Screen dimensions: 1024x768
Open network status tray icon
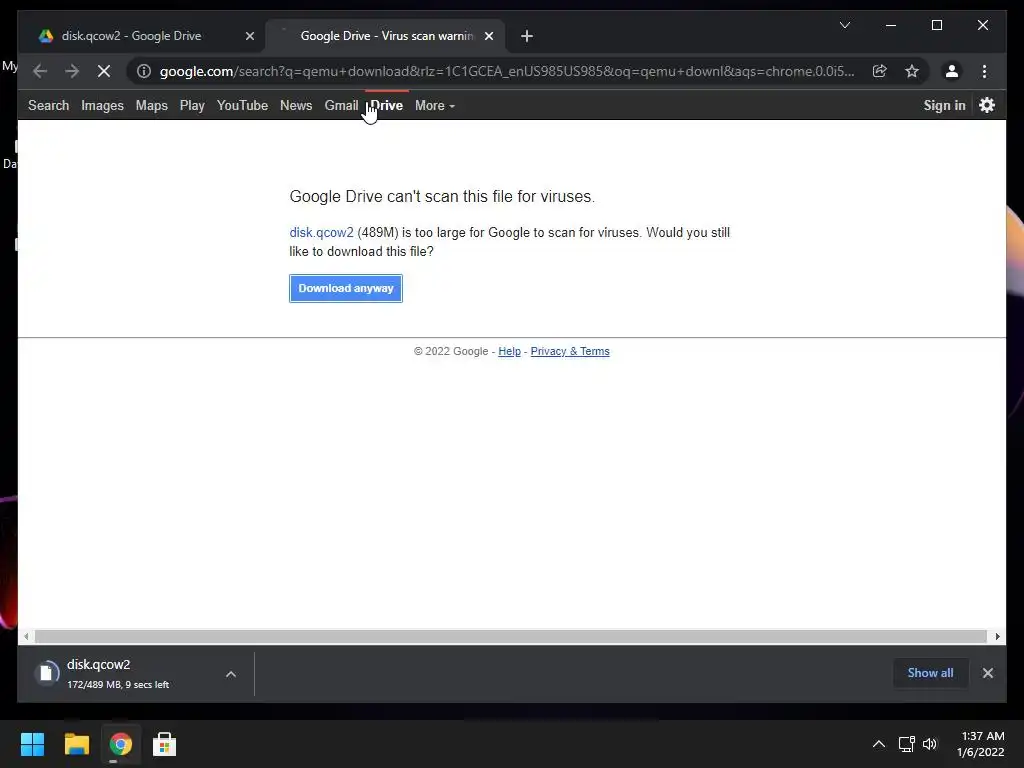coord(906,744)
